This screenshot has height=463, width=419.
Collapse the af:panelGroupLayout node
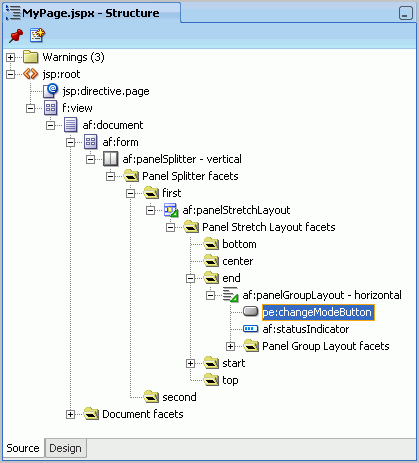tap(210, 295)
